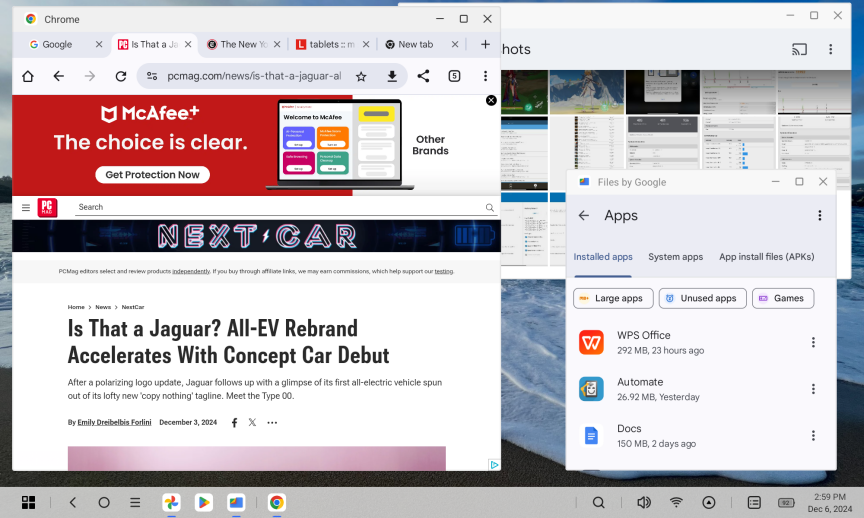Screen dimensions: 864x518
Task: Share the page from Chrome toolbar
Action: coord(423,76)
